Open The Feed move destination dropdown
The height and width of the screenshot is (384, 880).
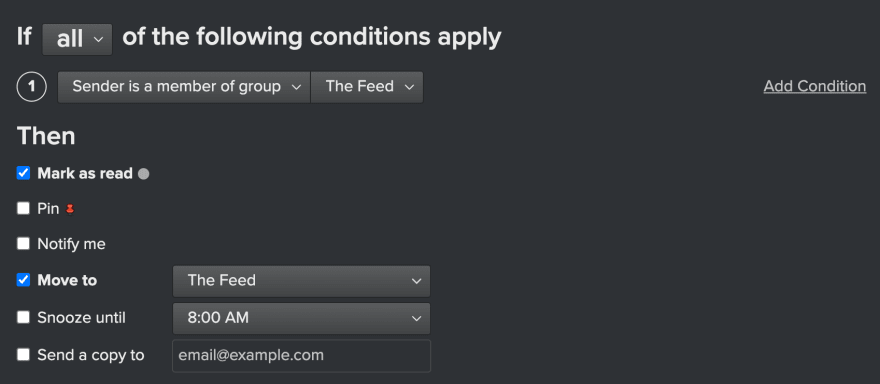[x=301, y=281]
